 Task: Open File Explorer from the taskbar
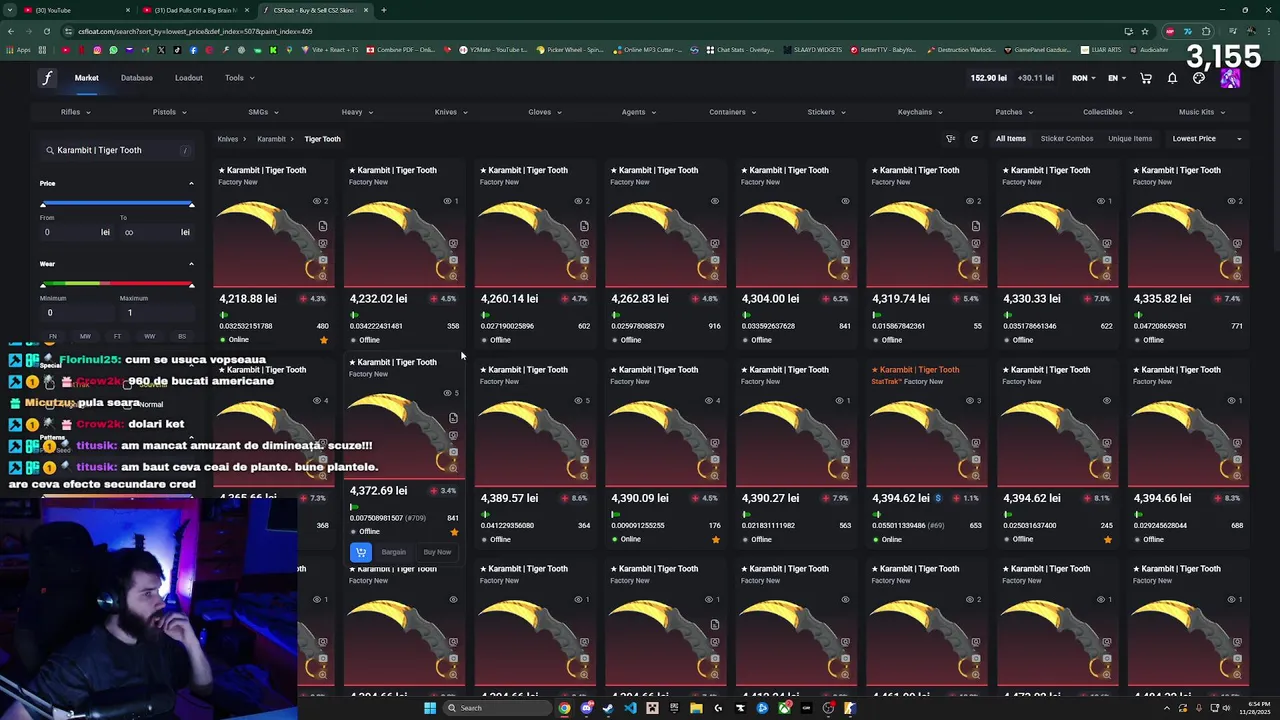[696, 708]
